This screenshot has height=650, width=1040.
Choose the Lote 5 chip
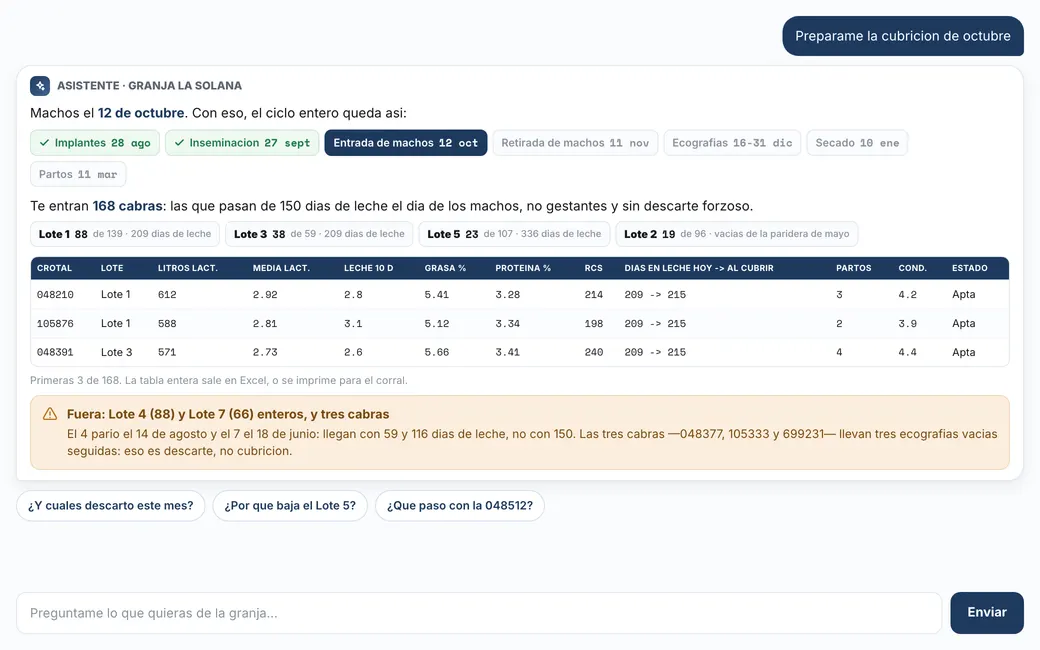point(514,234)
